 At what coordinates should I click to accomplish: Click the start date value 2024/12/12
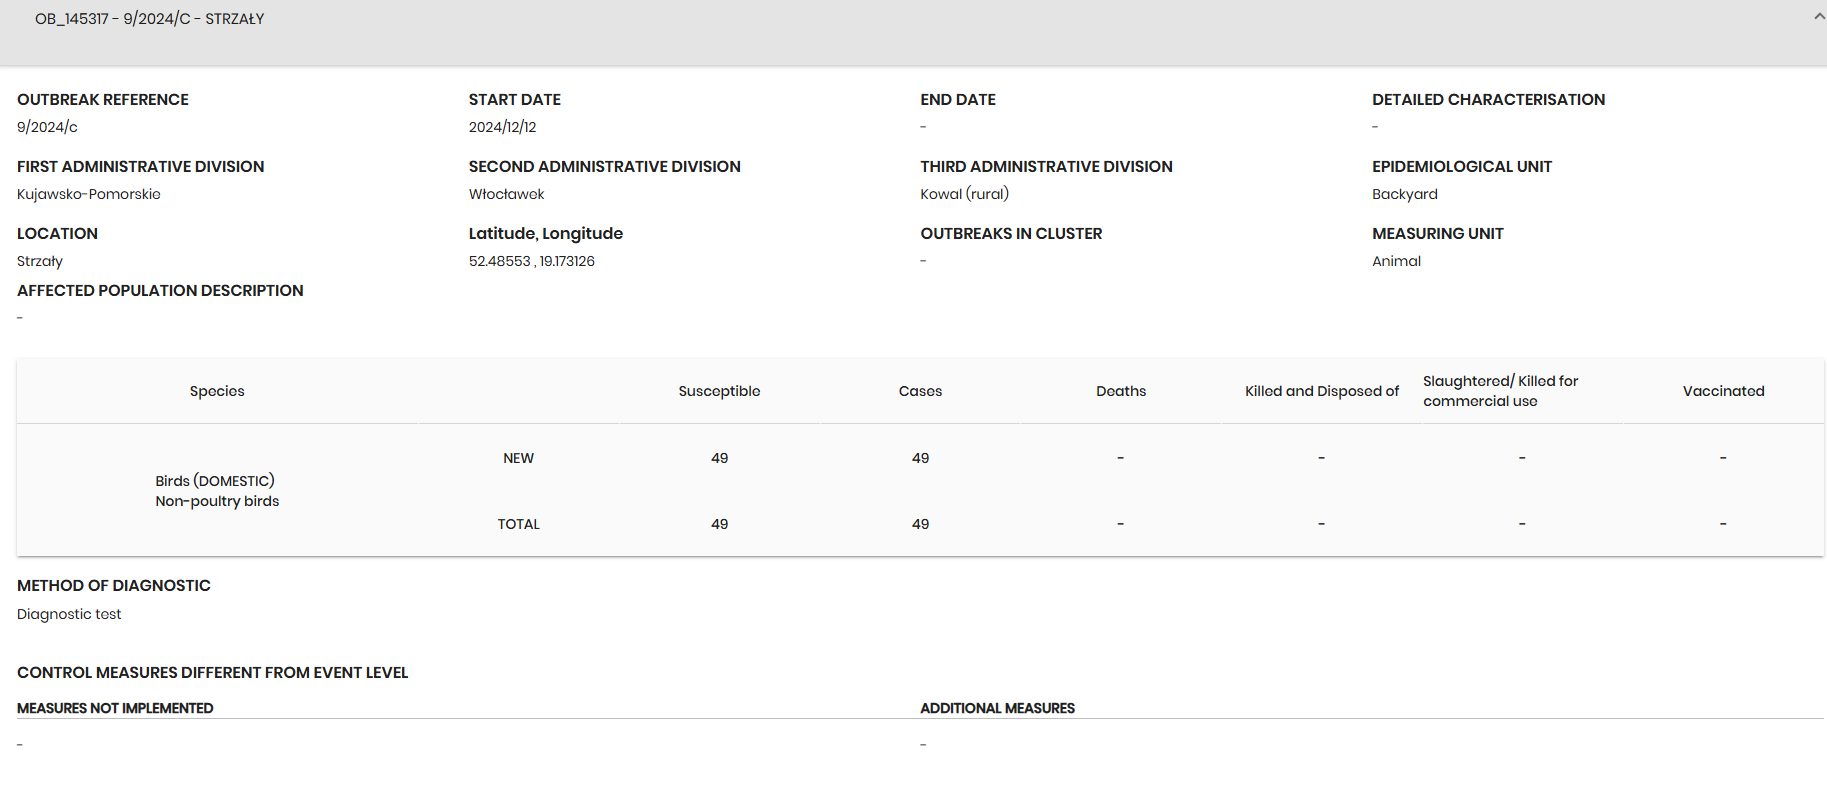pyautogui.click(x=502, y=127)
